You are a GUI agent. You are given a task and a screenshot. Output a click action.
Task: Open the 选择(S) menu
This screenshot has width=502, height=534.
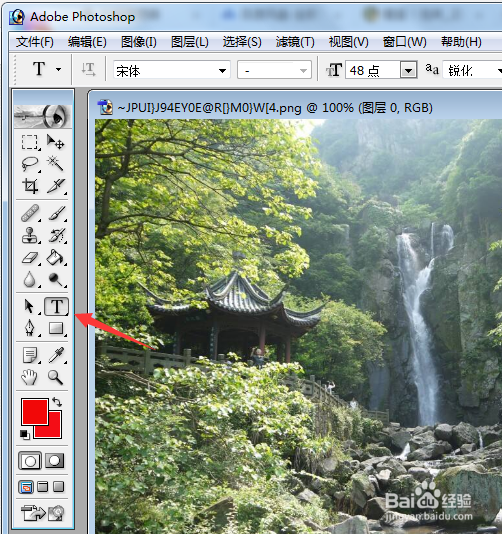(242, 42)
